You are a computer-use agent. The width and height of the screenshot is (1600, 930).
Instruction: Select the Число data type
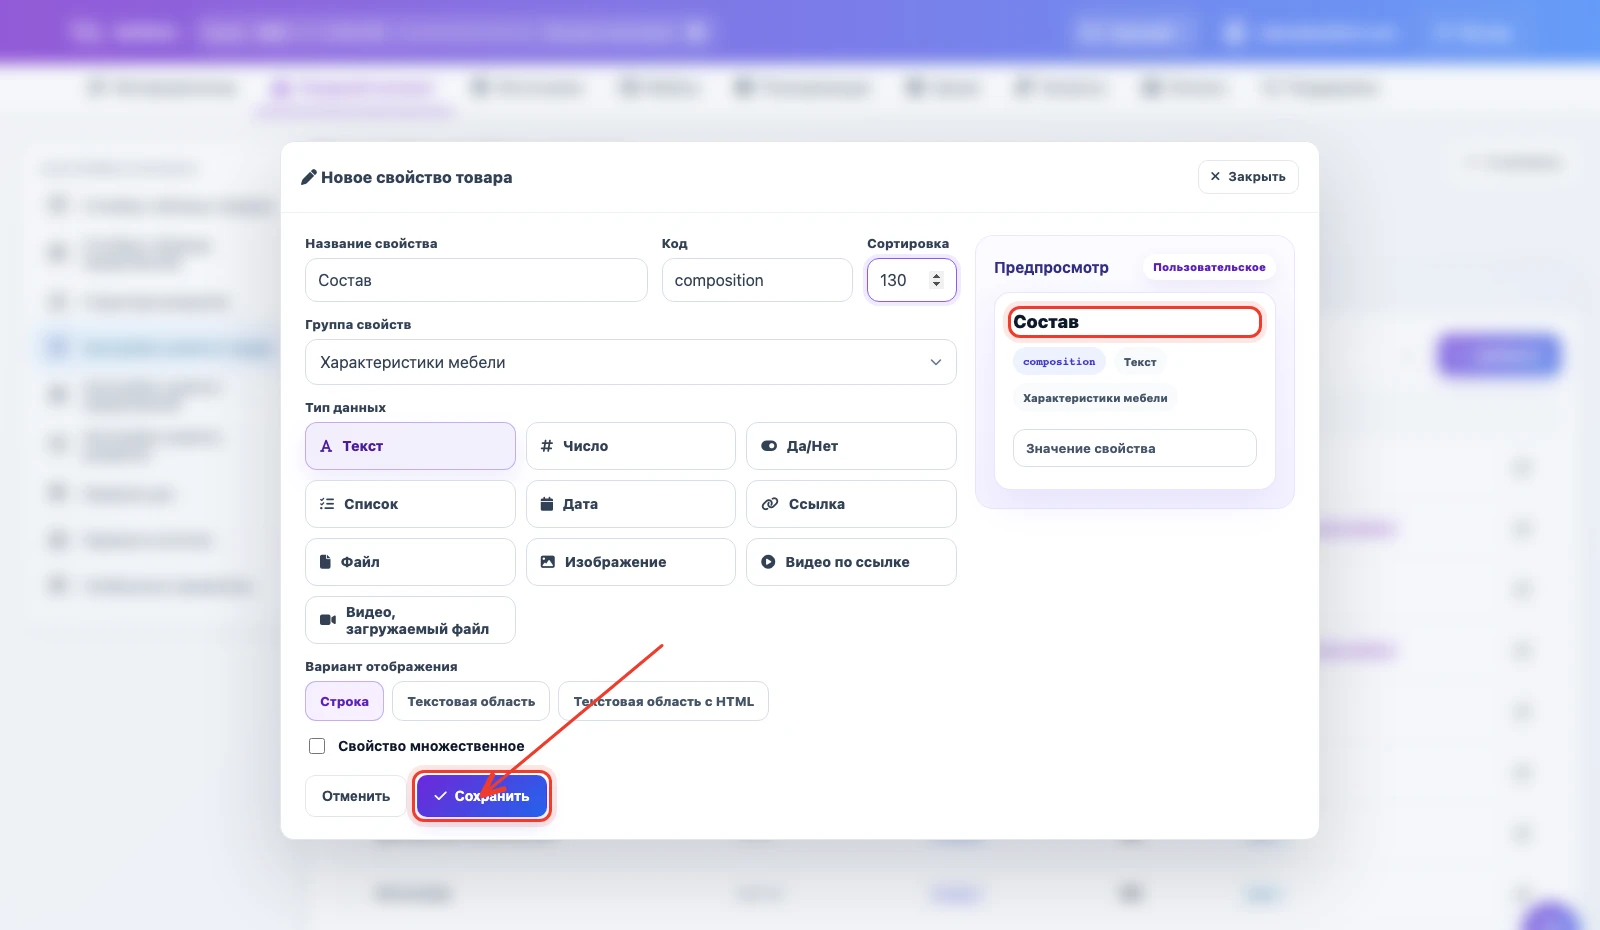point(630,446)
